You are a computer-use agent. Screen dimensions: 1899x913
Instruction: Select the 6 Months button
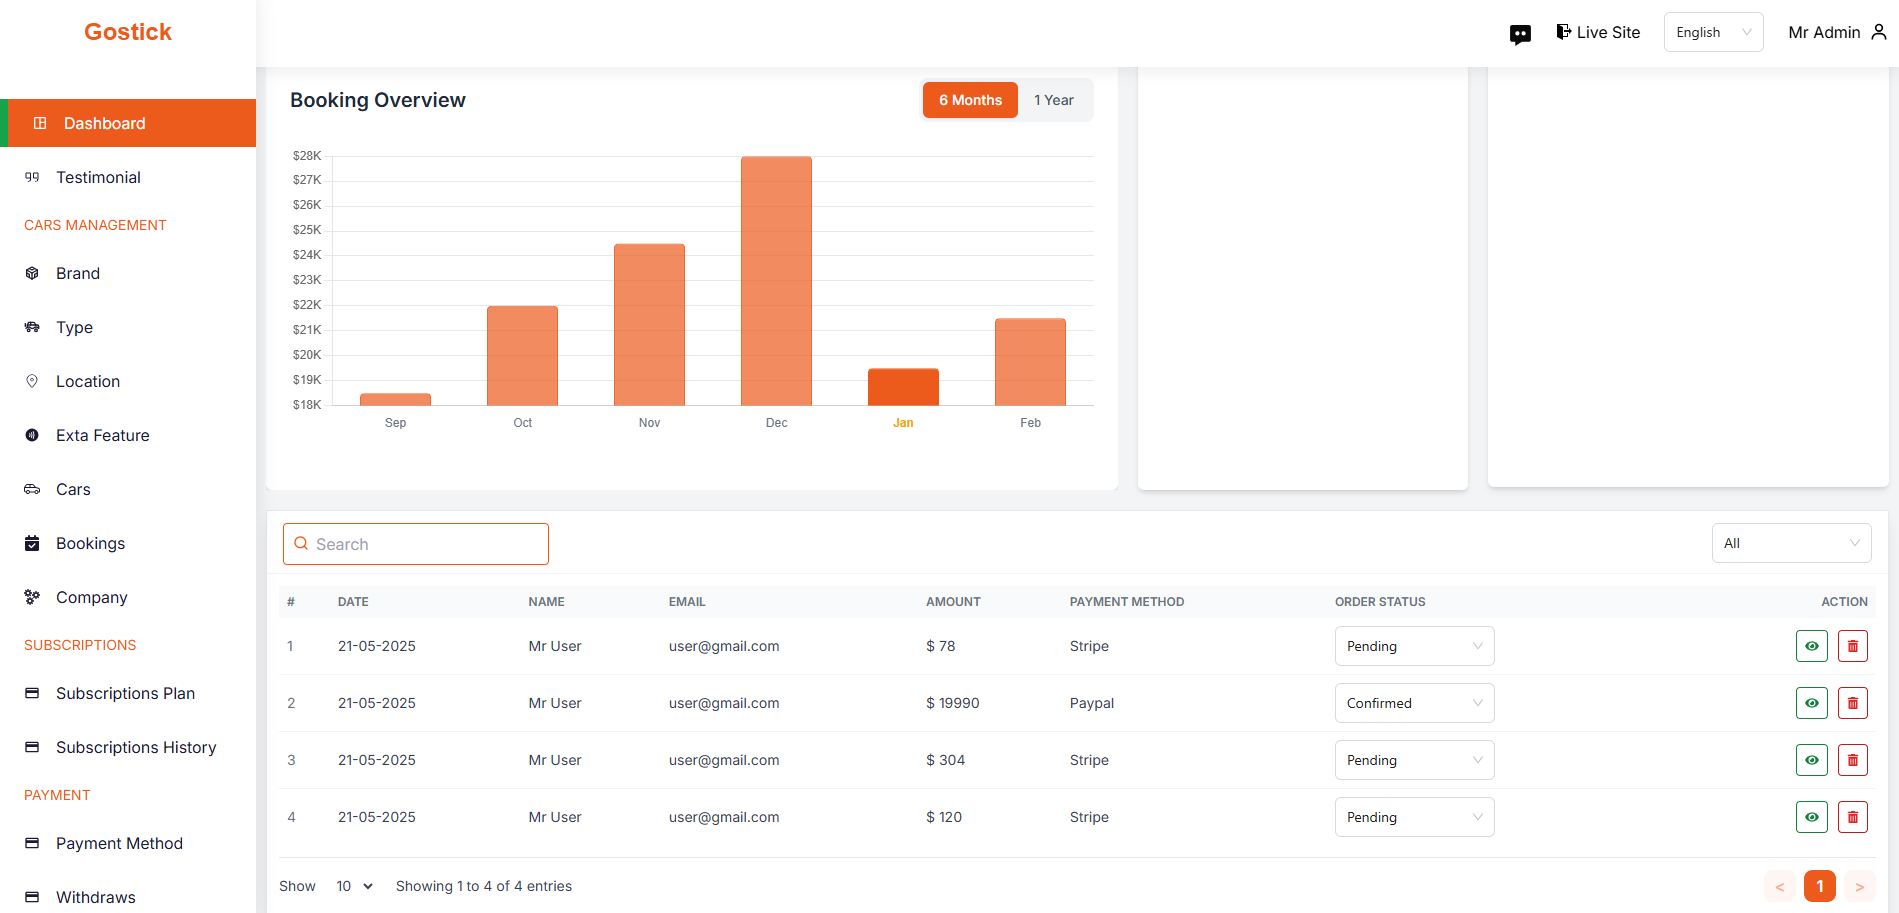(x=969, y=100)
